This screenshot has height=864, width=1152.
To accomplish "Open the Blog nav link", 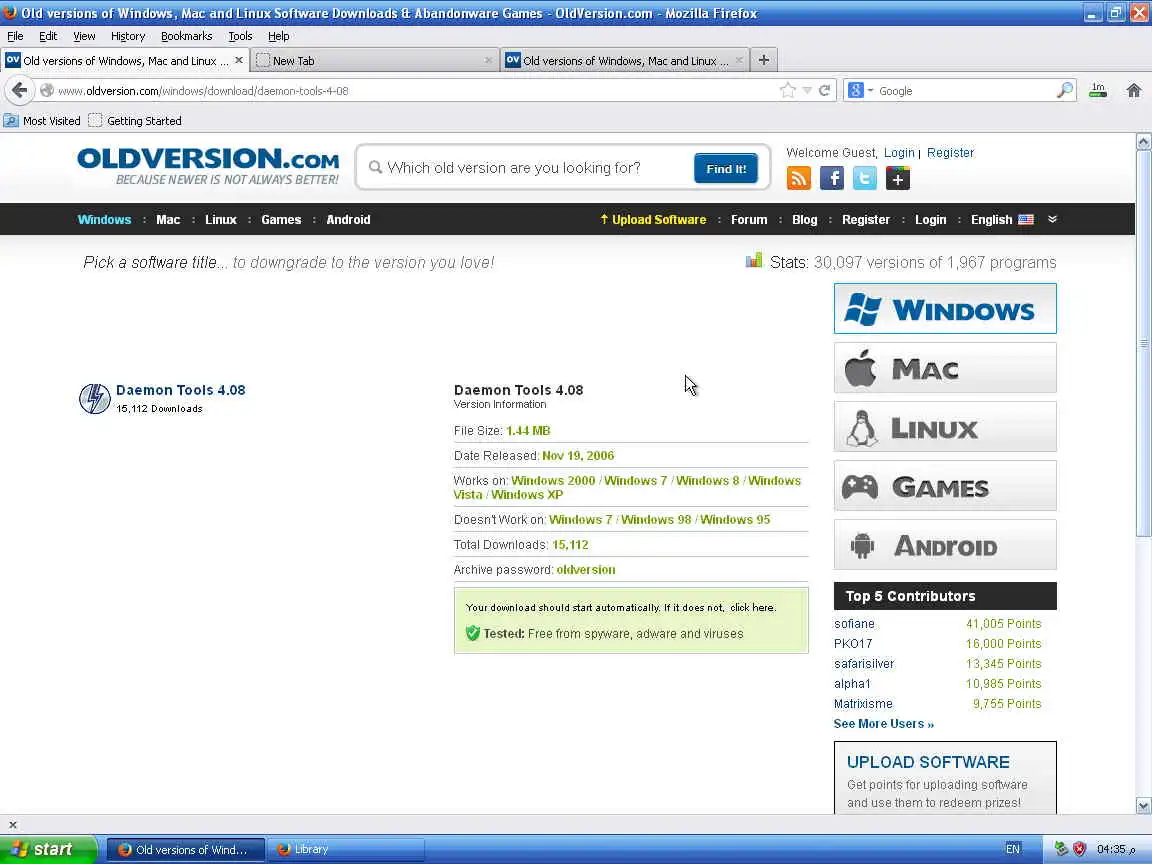I will point(804,219).
